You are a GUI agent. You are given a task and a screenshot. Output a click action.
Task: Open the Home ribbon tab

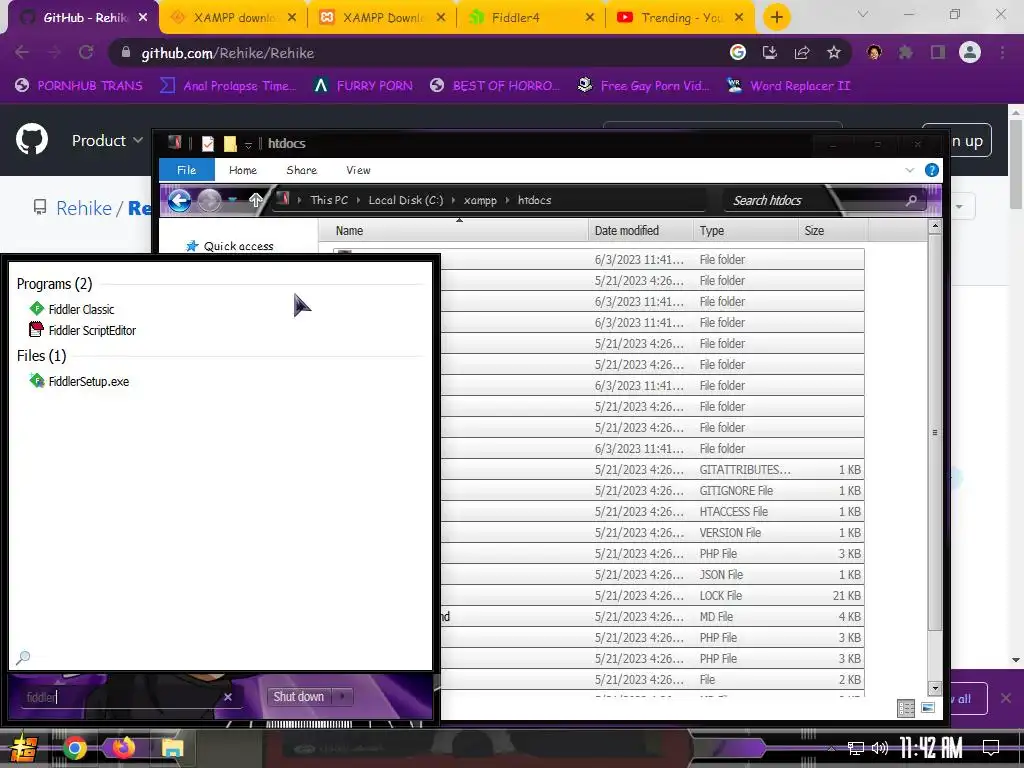point(243,170)
